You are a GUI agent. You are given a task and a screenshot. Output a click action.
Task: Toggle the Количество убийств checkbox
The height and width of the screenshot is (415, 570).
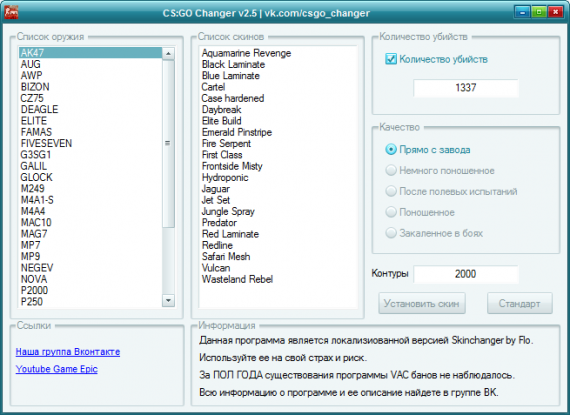391,59
